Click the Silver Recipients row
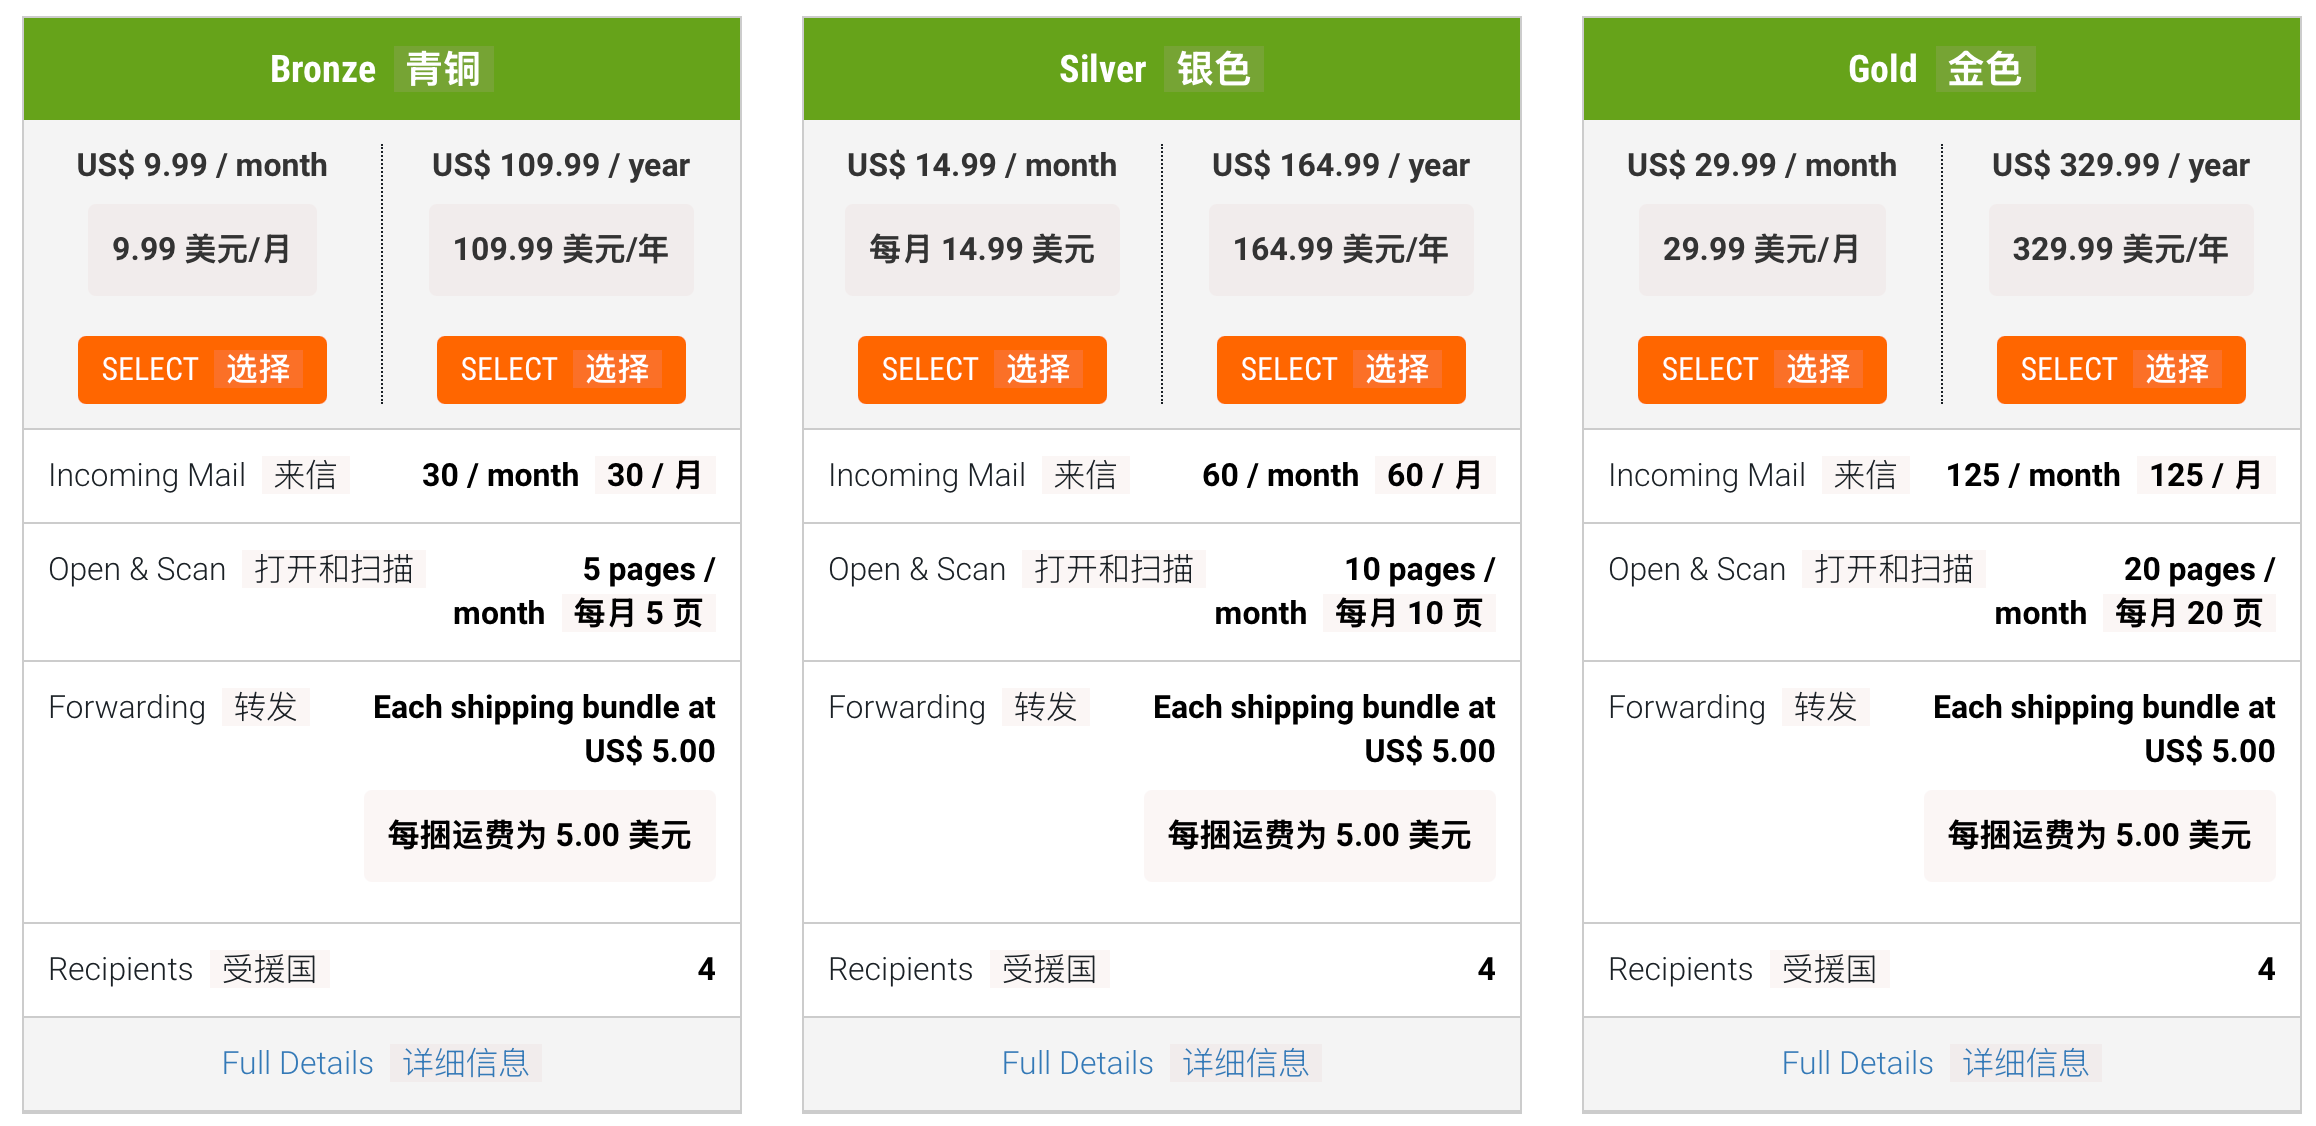 [x=1162, y=970]
